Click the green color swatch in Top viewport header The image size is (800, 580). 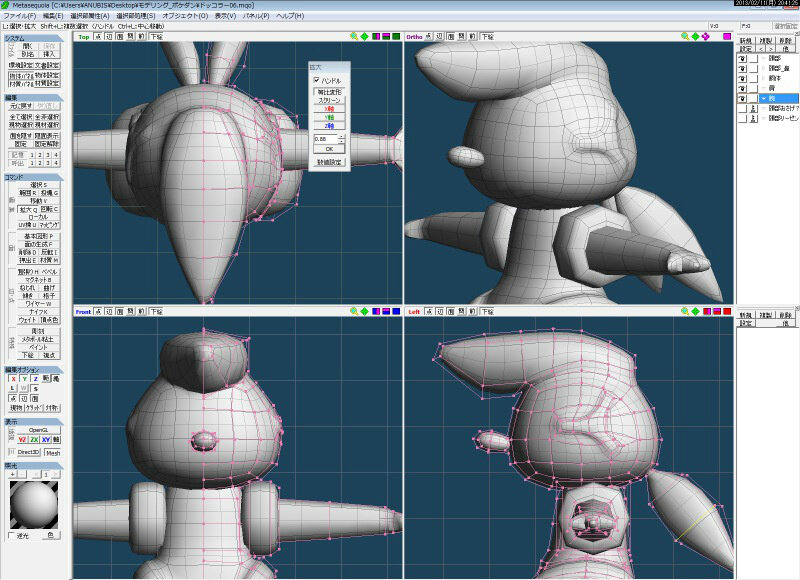pos(396,36)
